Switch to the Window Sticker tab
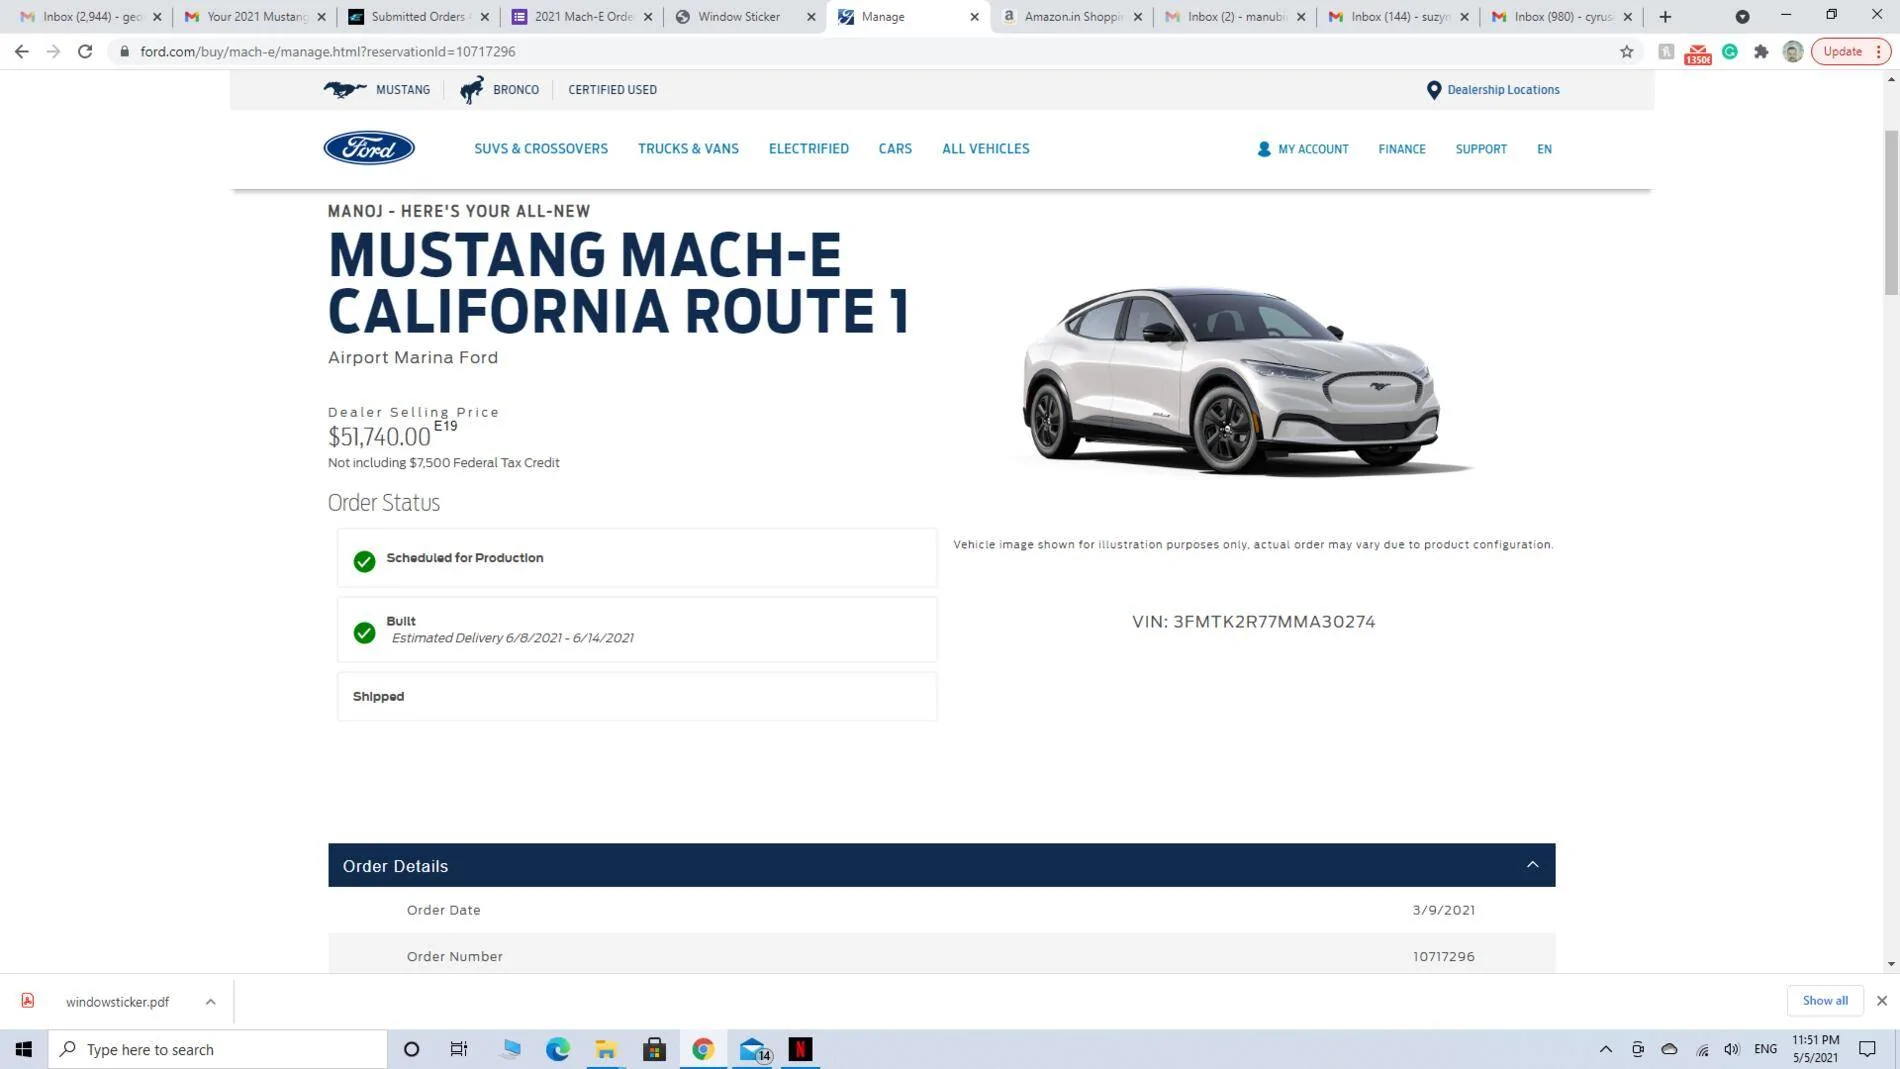1900x1069 pixels. (x=738, y=16)
